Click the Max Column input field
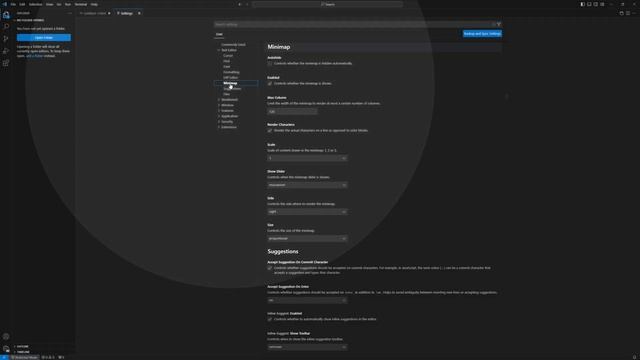Viewport: 640px width, 360px height. (x=292, y=111)
